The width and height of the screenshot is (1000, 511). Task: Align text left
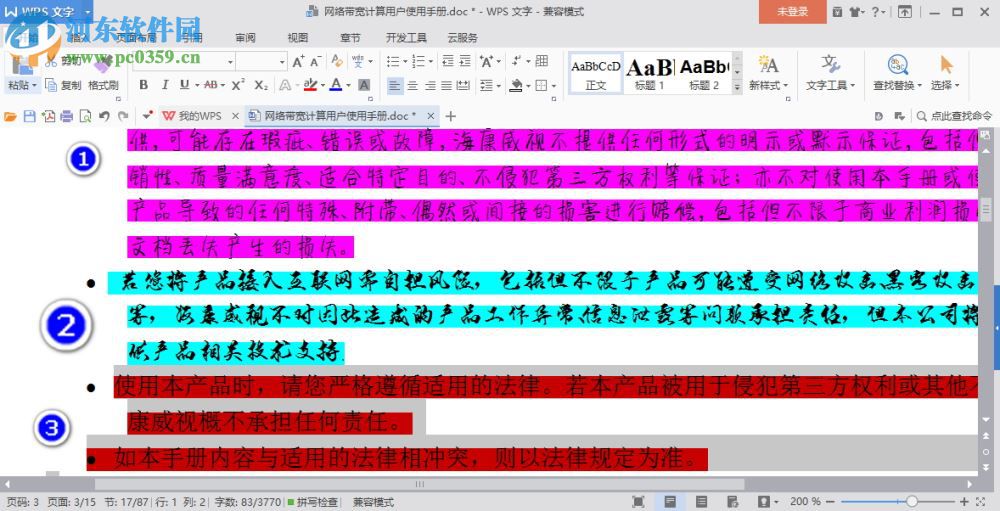[395, 85]
